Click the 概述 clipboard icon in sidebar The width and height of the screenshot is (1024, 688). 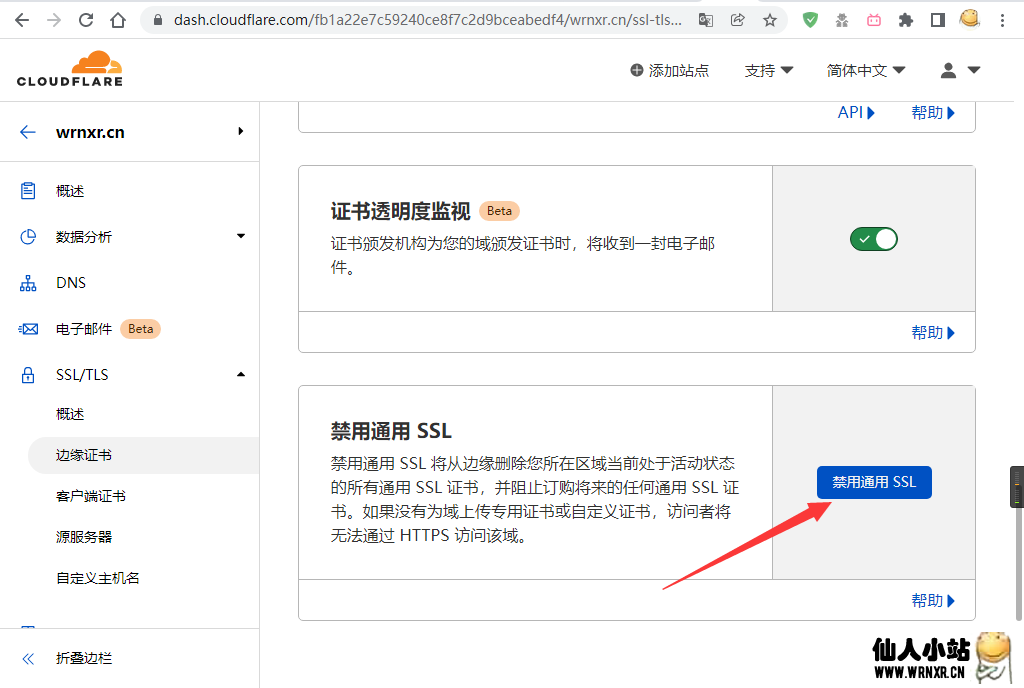pos(28,191)
